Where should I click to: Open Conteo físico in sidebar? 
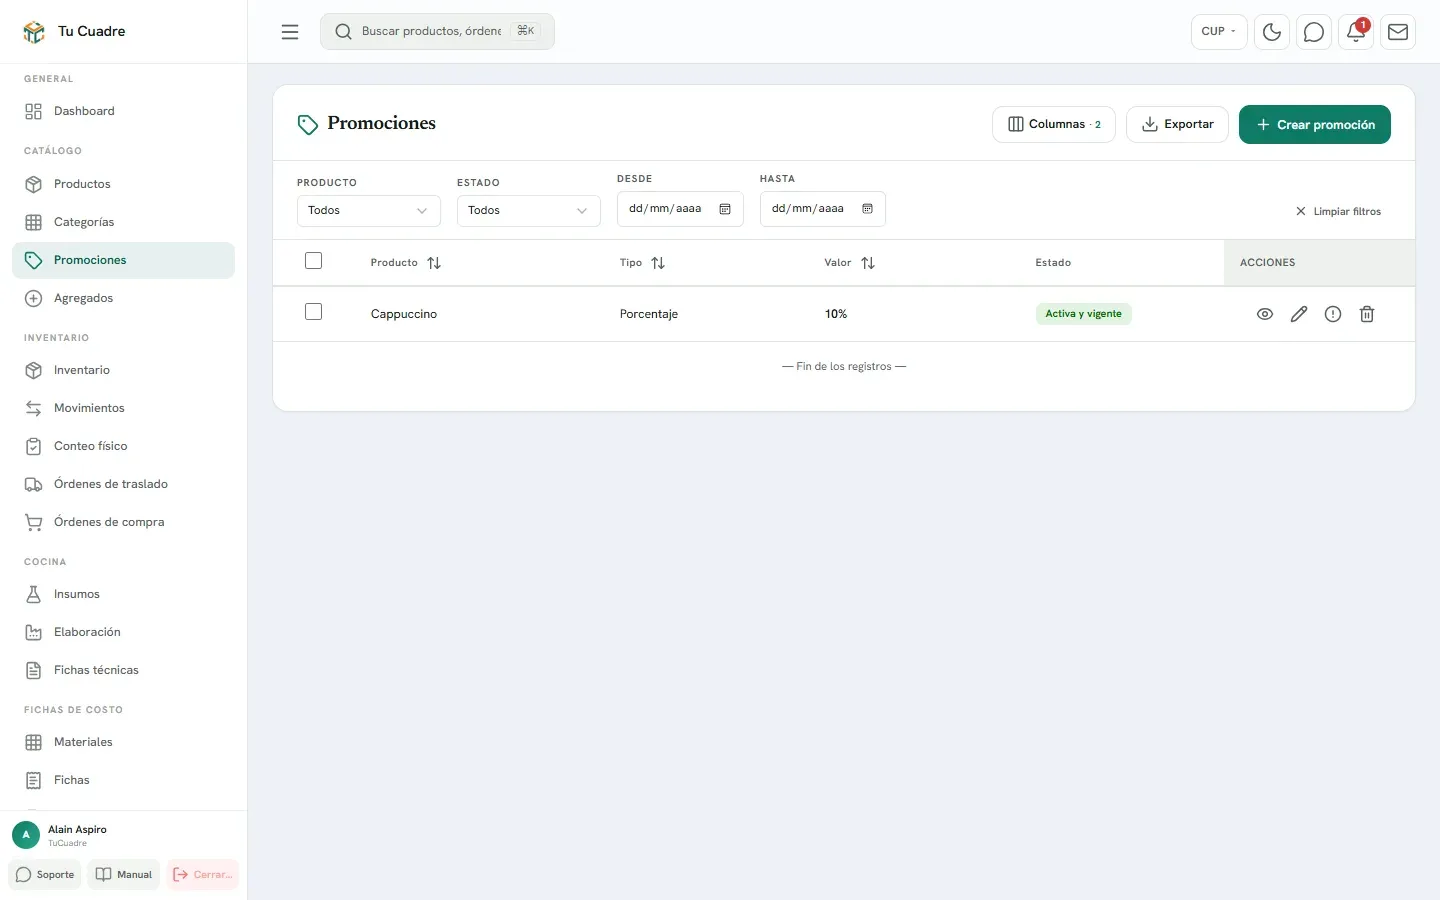click(123, 446)
